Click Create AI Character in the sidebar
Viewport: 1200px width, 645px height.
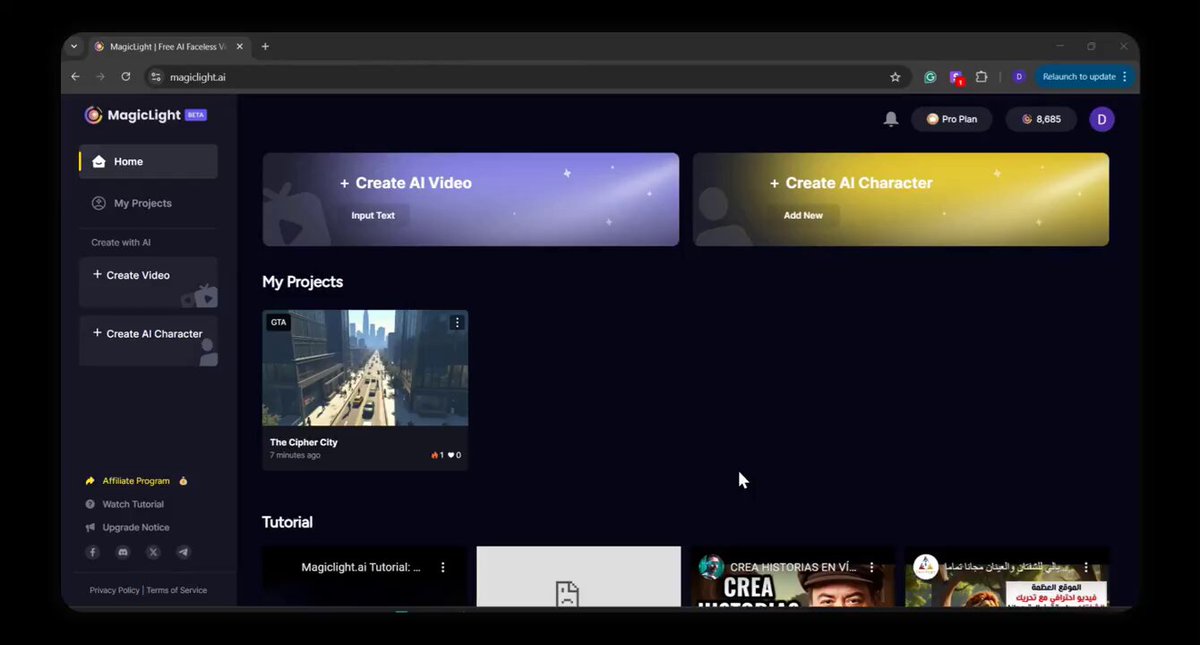[148, 341]
